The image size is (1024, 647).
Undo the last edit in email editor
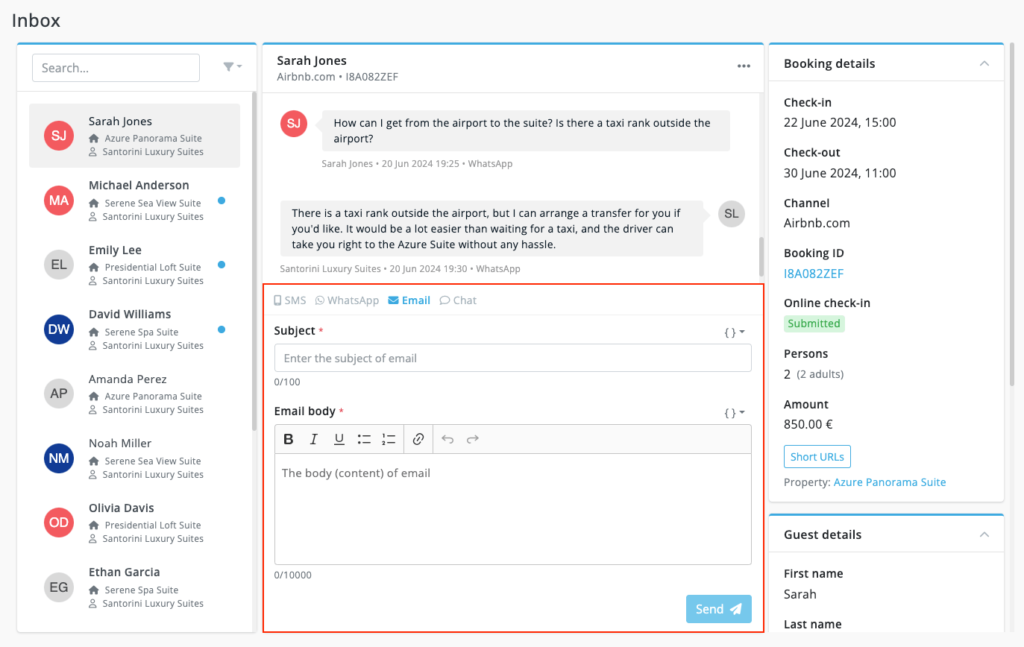(447, 439)
